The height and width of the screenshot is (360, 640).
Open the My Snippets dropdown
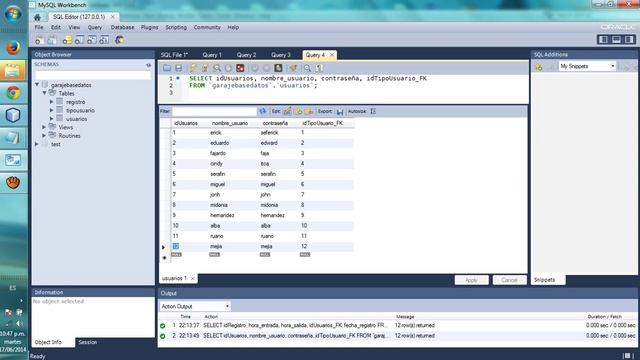[x=587, y=66]
